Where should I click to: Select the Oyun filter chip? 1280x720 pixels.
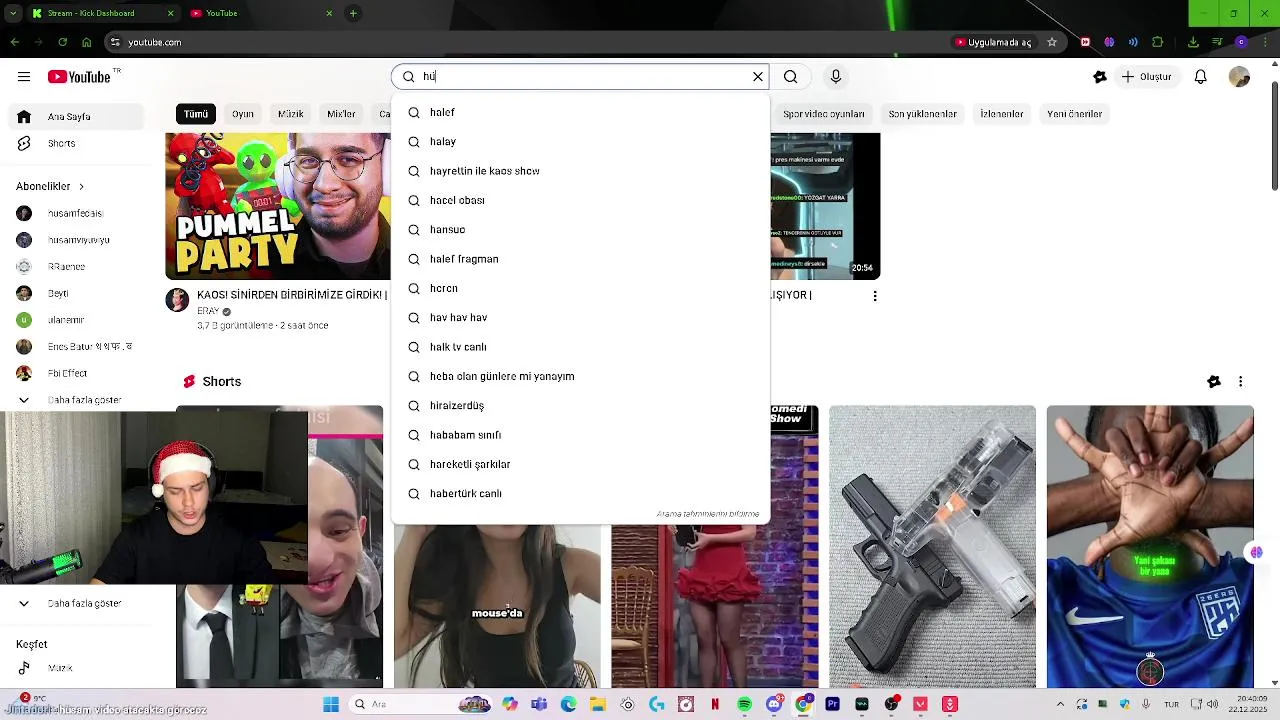[243, 114]
